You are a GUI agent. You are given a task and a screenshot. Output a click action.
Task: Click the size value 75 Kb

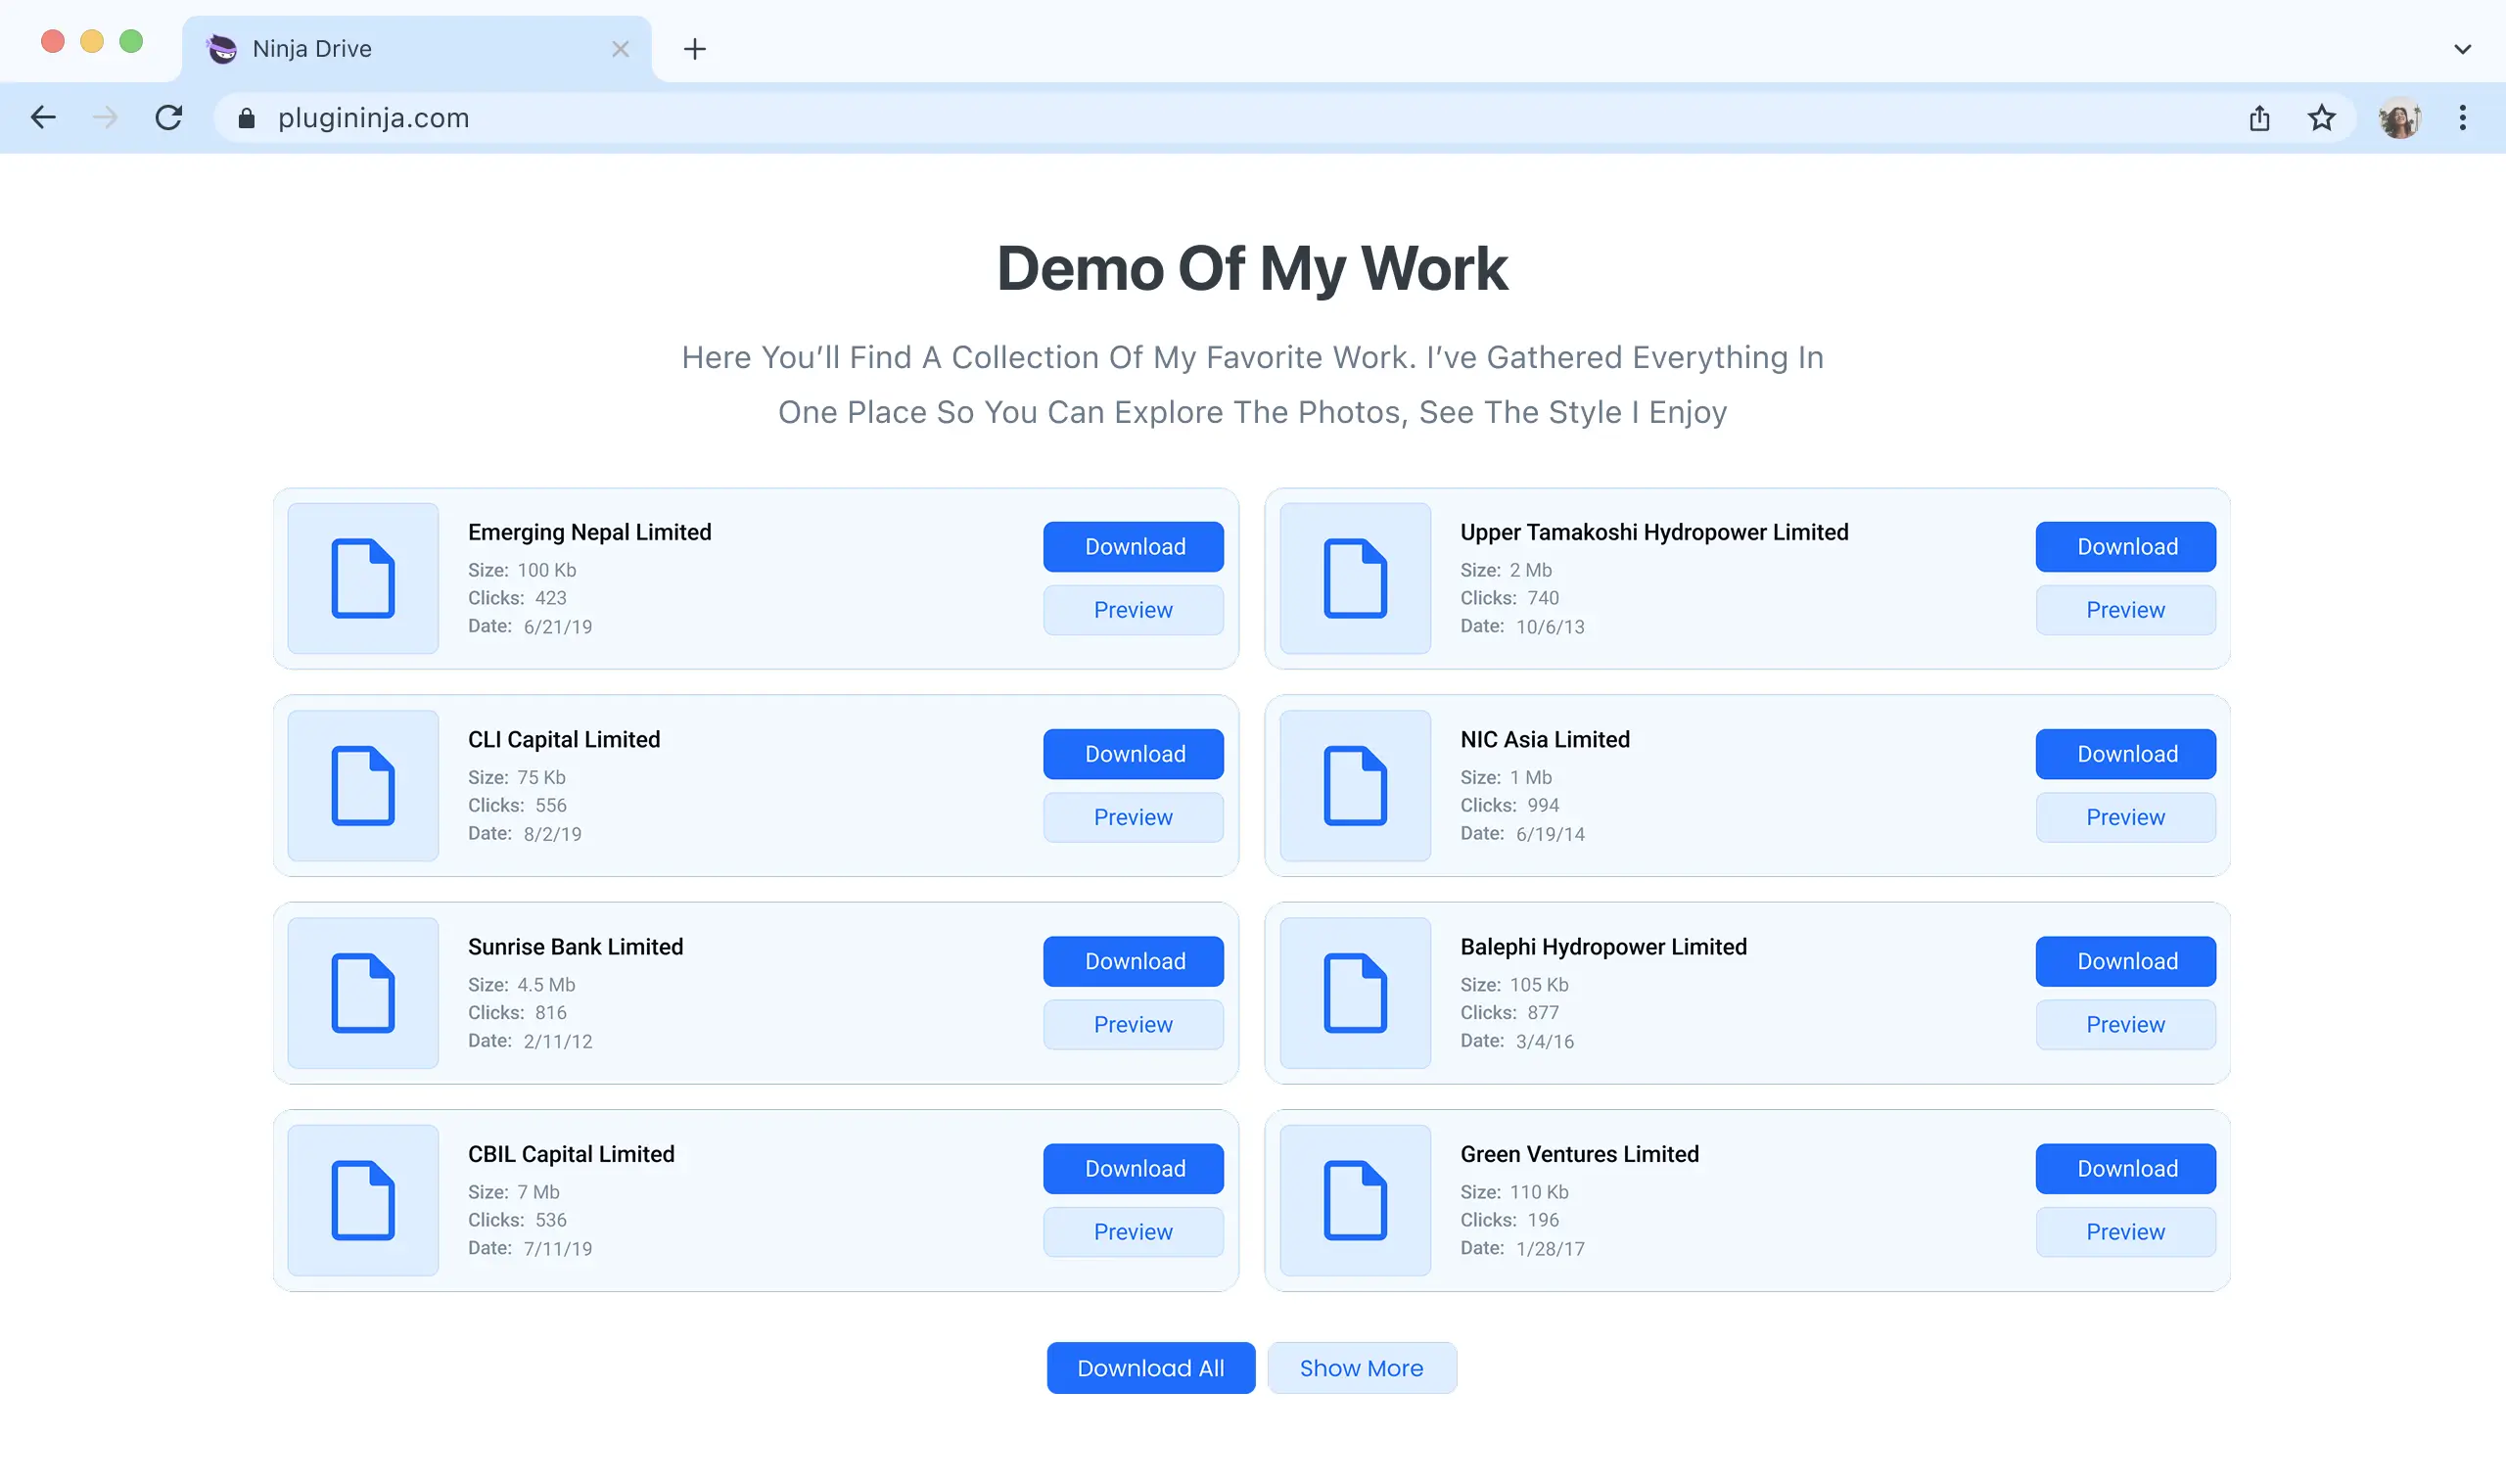[x=541, y=777]
